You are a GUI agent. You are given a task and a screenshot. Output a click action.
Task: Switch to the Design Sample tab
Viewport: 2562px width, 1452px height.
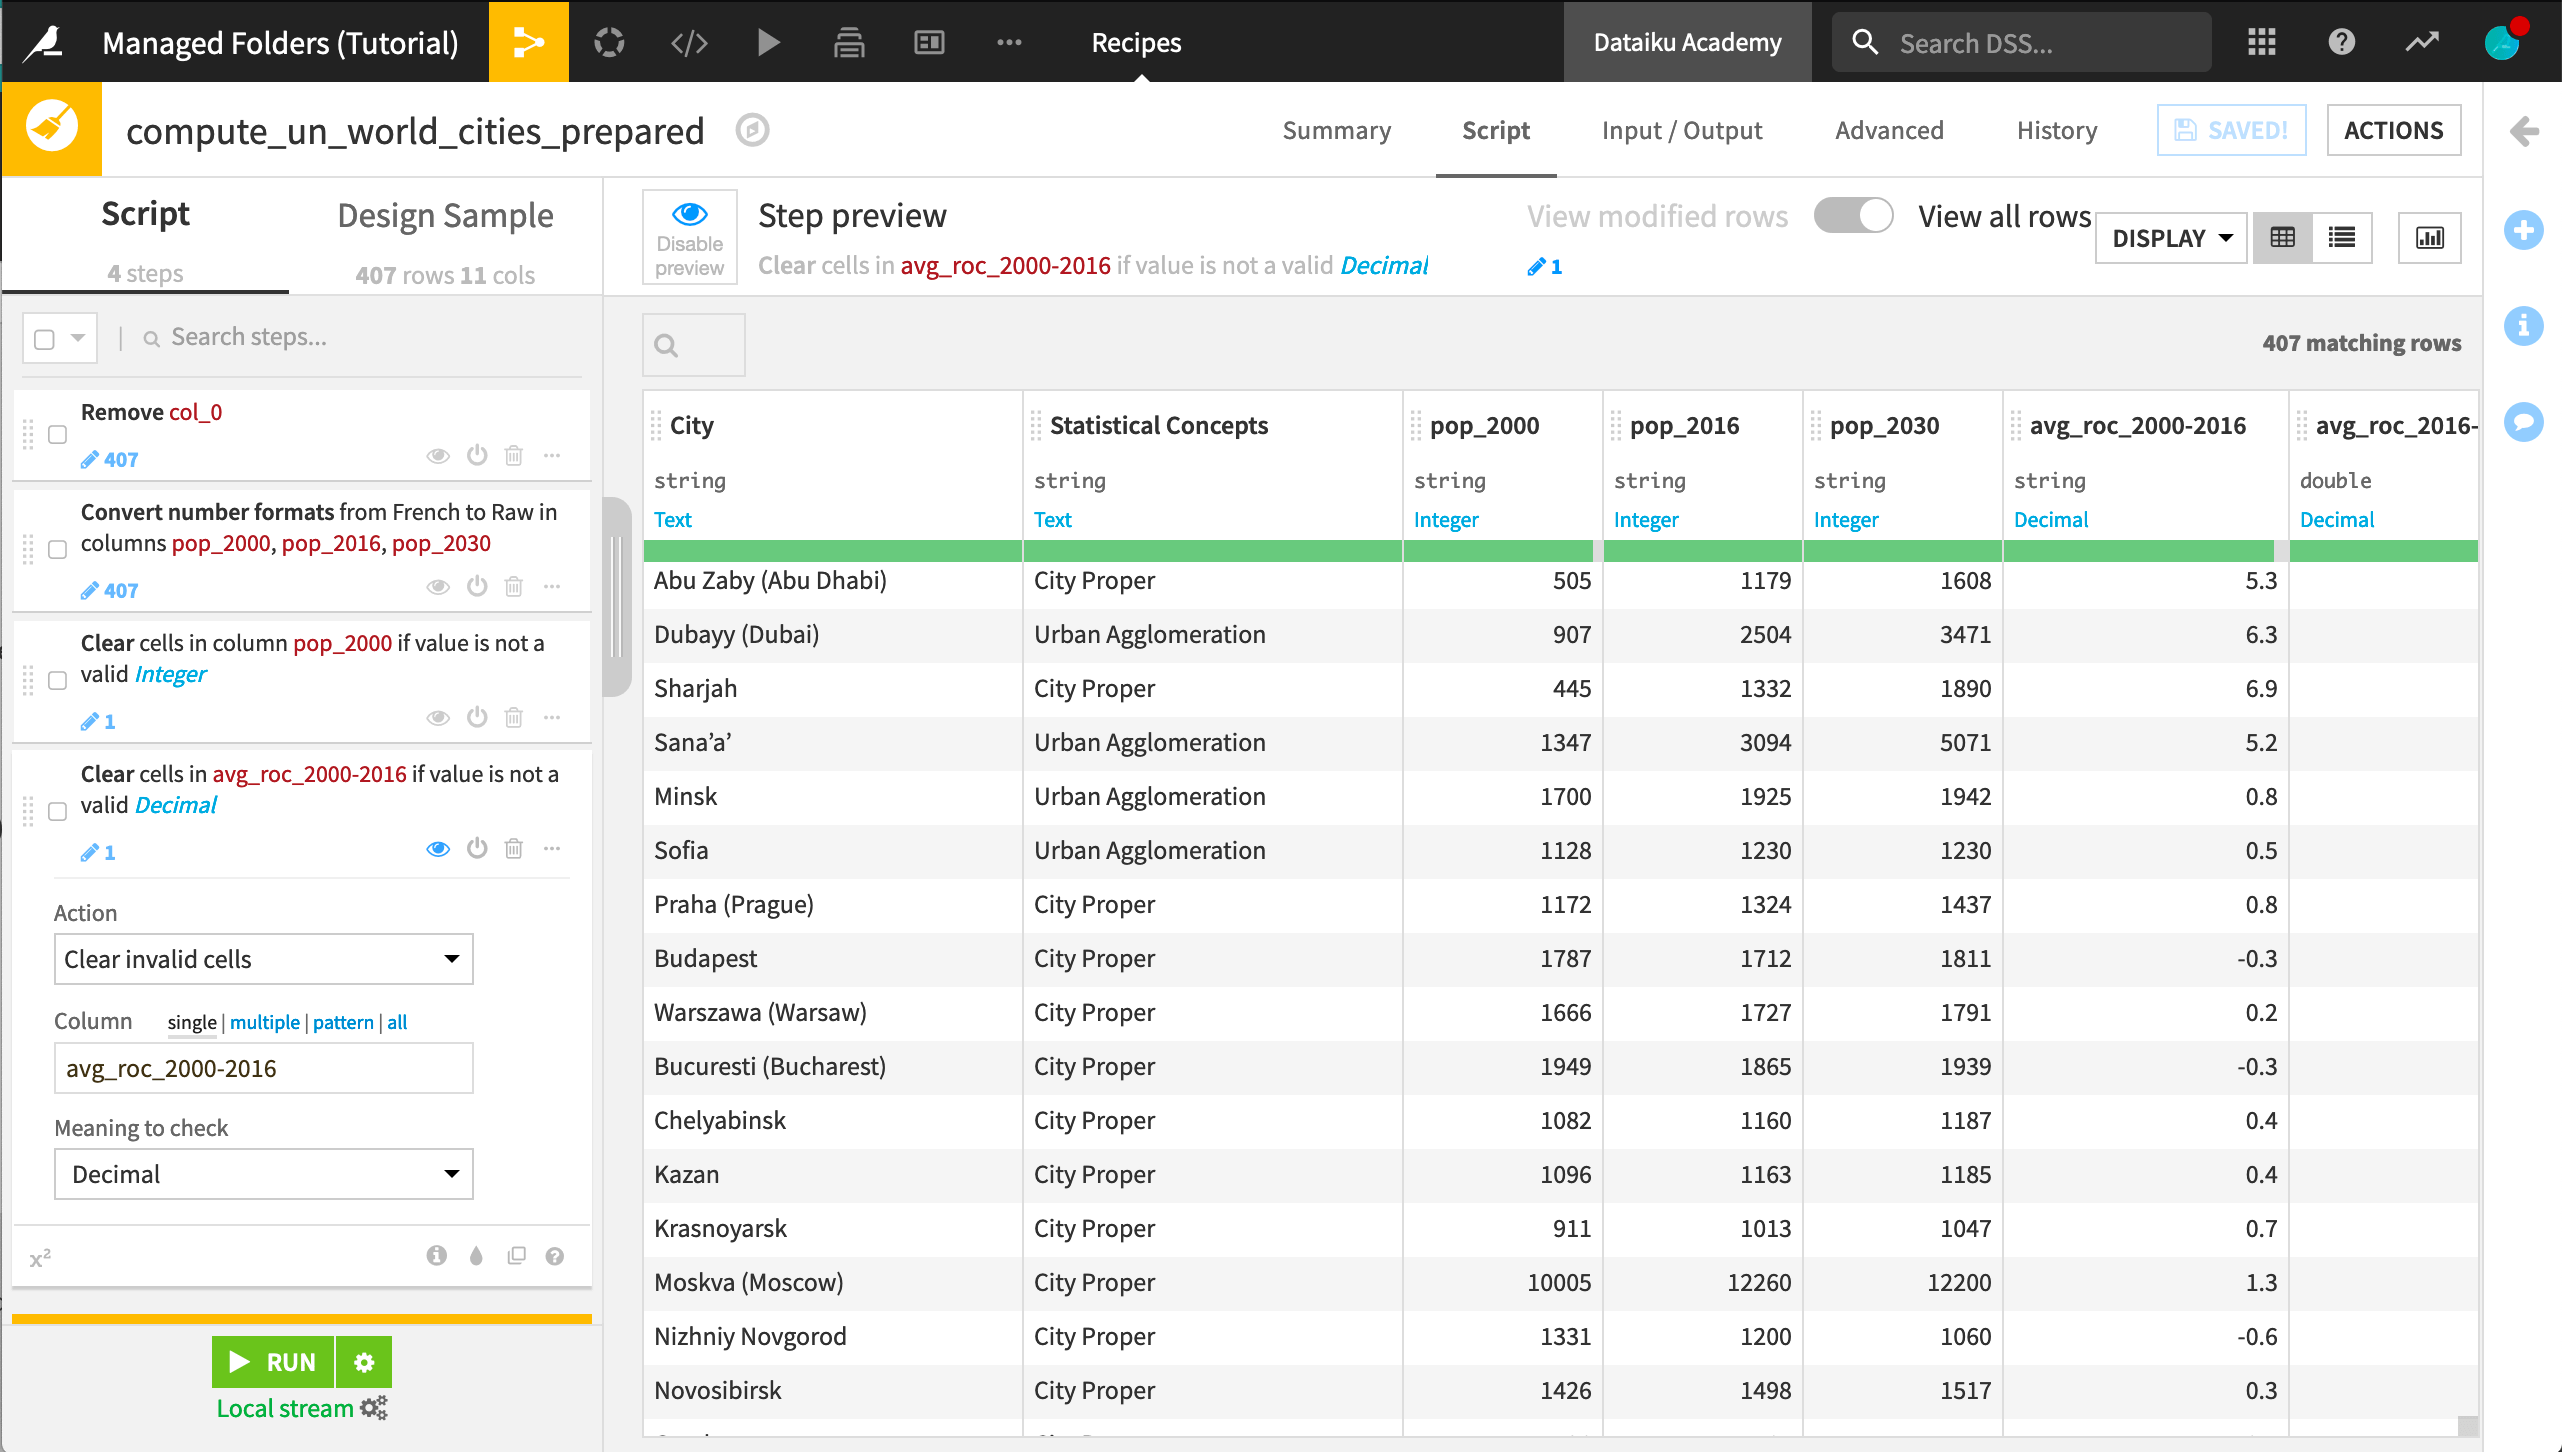[445, 214]
